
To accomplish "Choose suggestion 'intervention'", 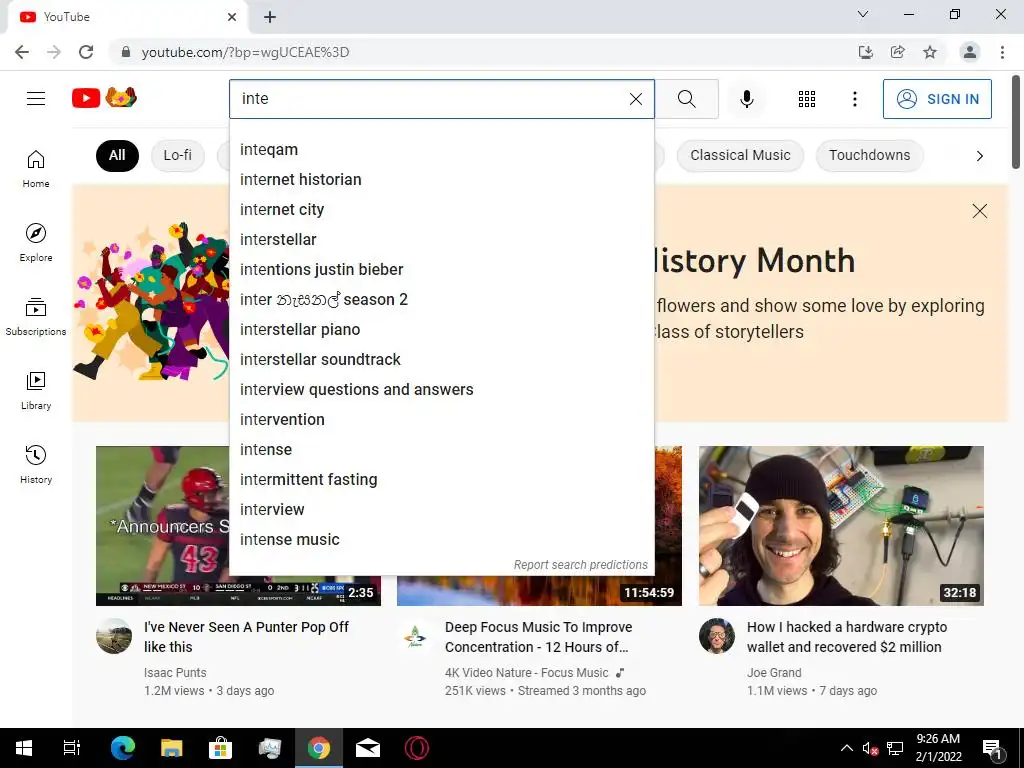I will click(x=441, y=420).
